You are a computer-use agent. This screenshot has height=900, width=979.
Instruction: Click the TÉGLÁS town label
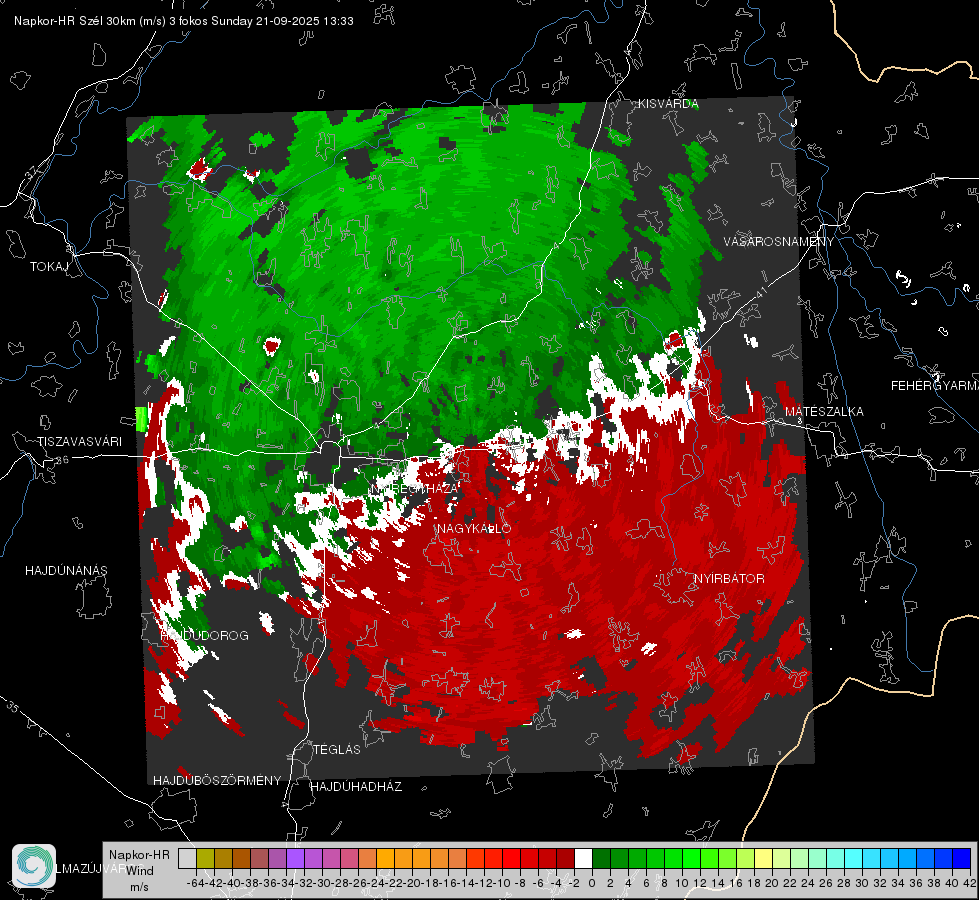(337, 749)
